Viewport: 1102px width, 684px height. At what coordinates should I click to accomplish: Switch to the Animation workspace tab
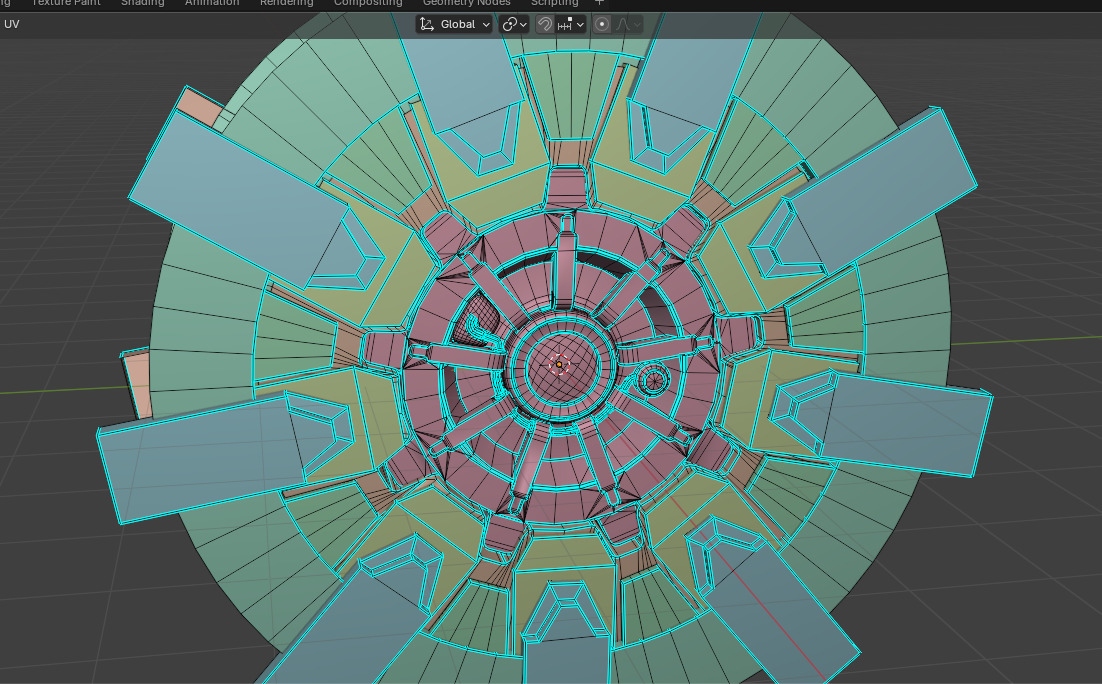[x=212, y=3]
